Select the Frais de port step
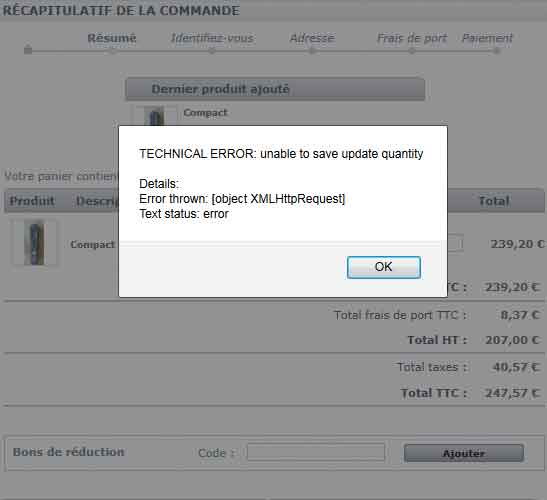The height and width of the screenshot is (500, 547). [412, 38]
